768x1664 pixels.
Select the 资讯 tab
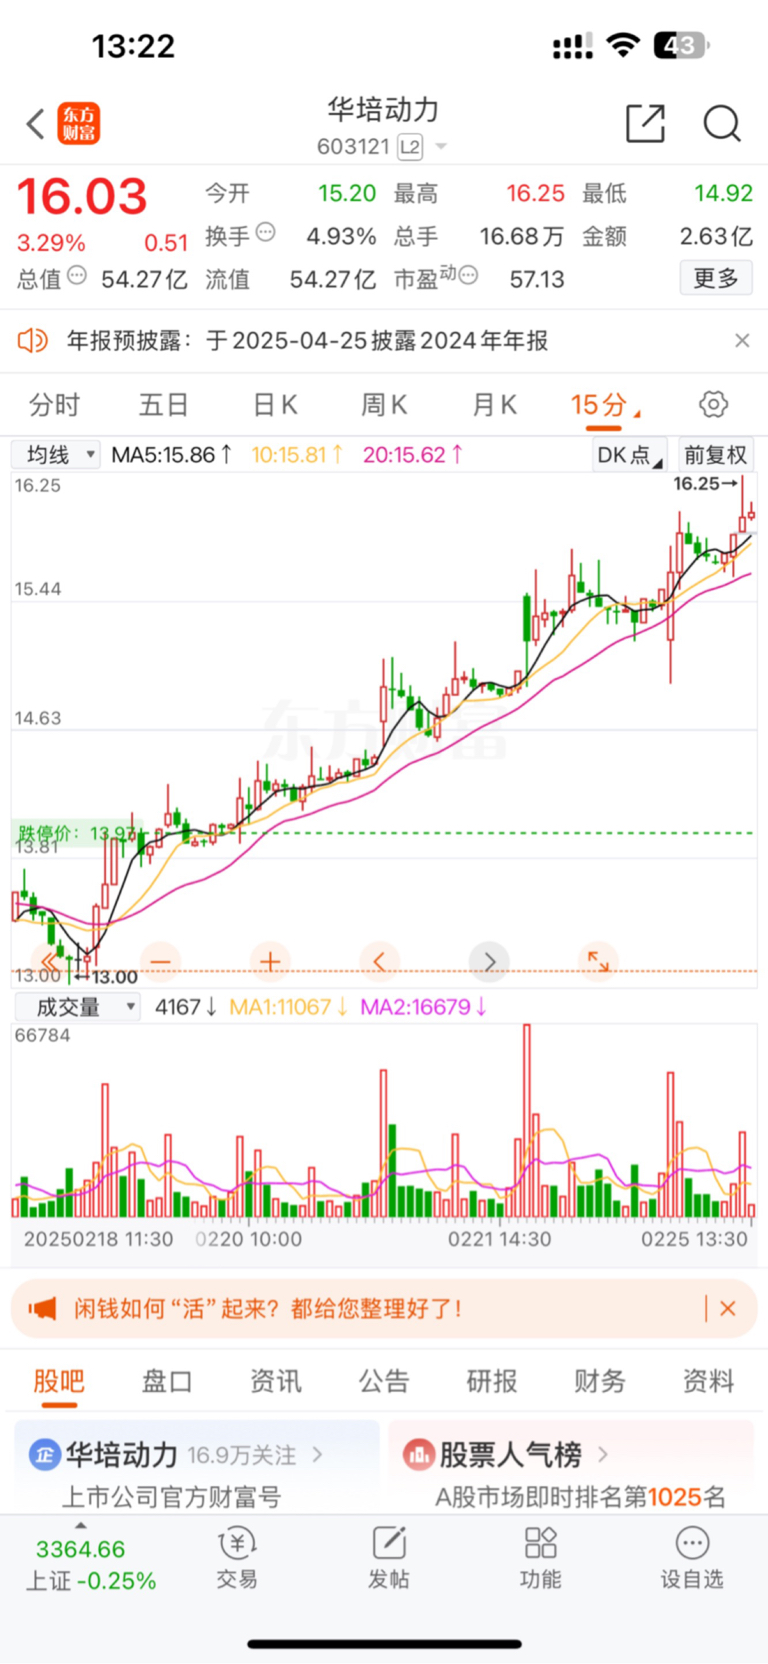point(276,1381)
